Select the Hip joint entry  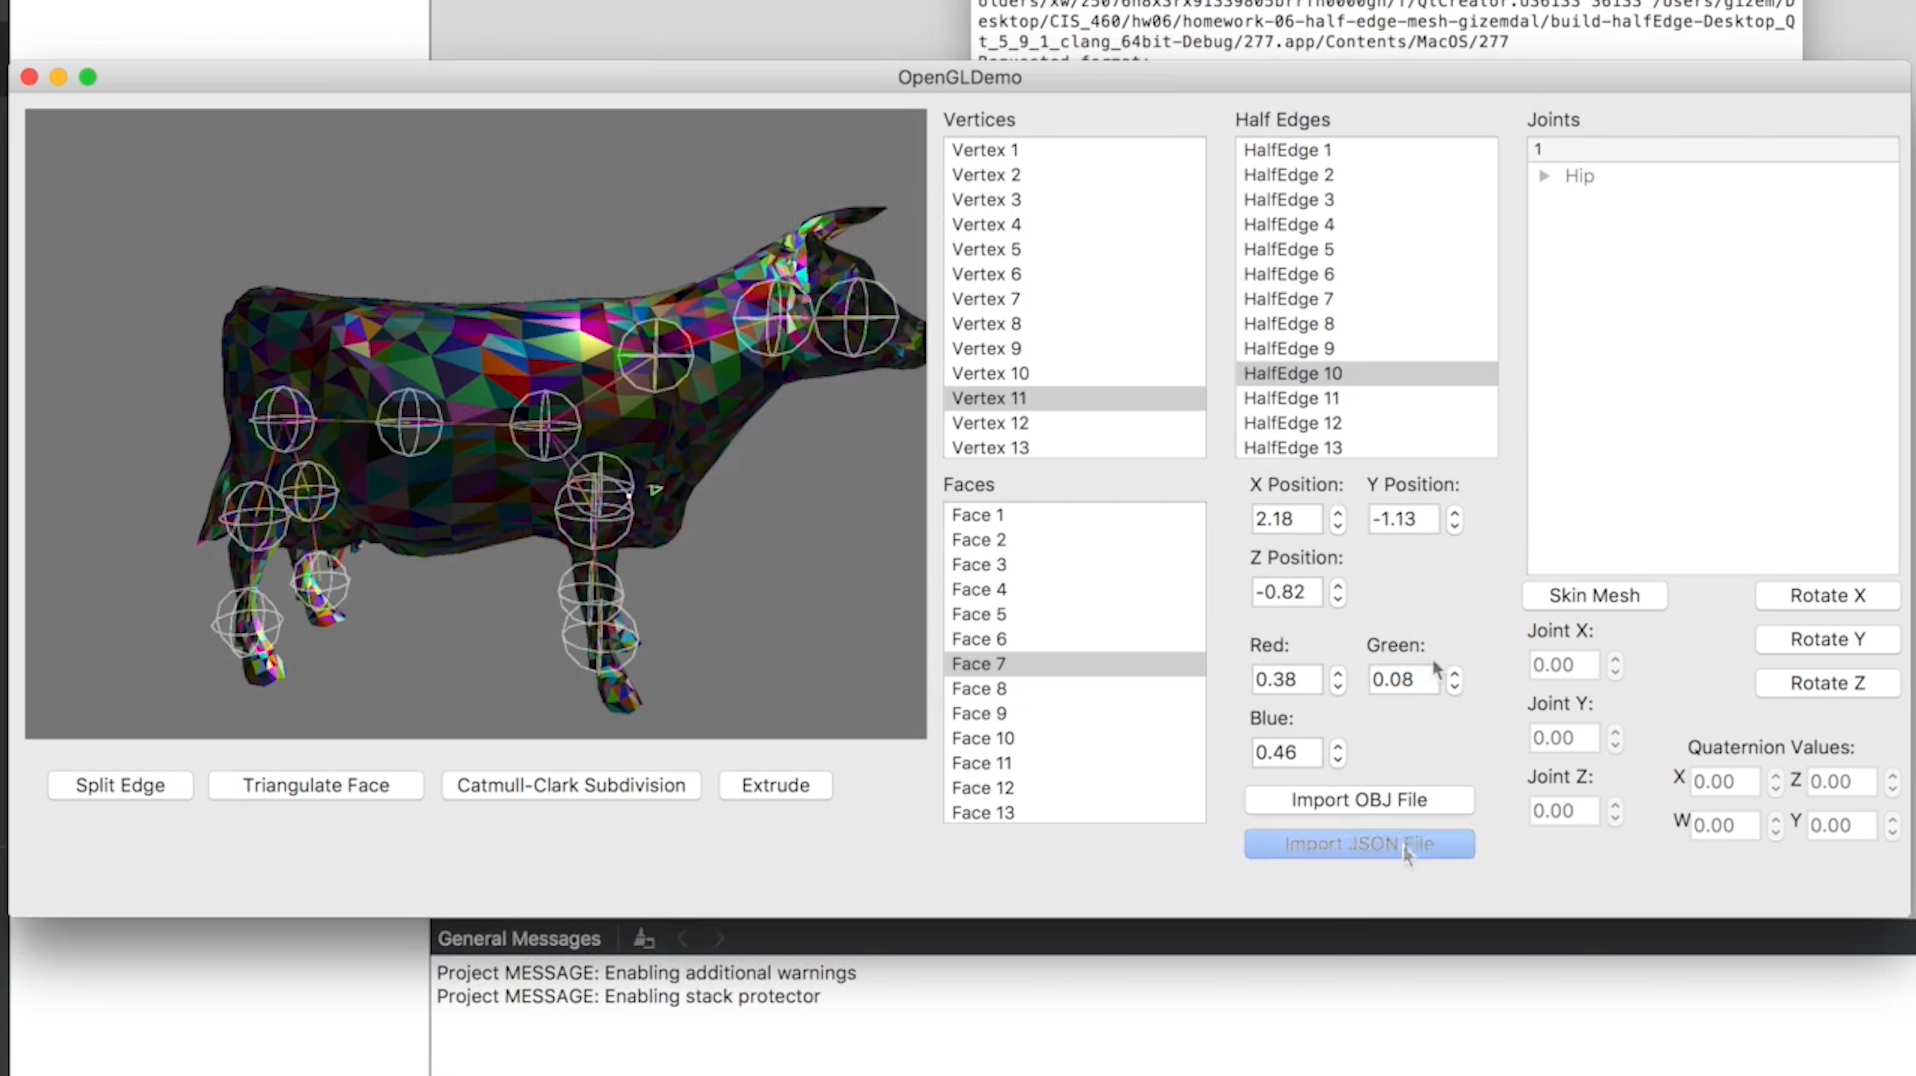tap(1579, 176)
